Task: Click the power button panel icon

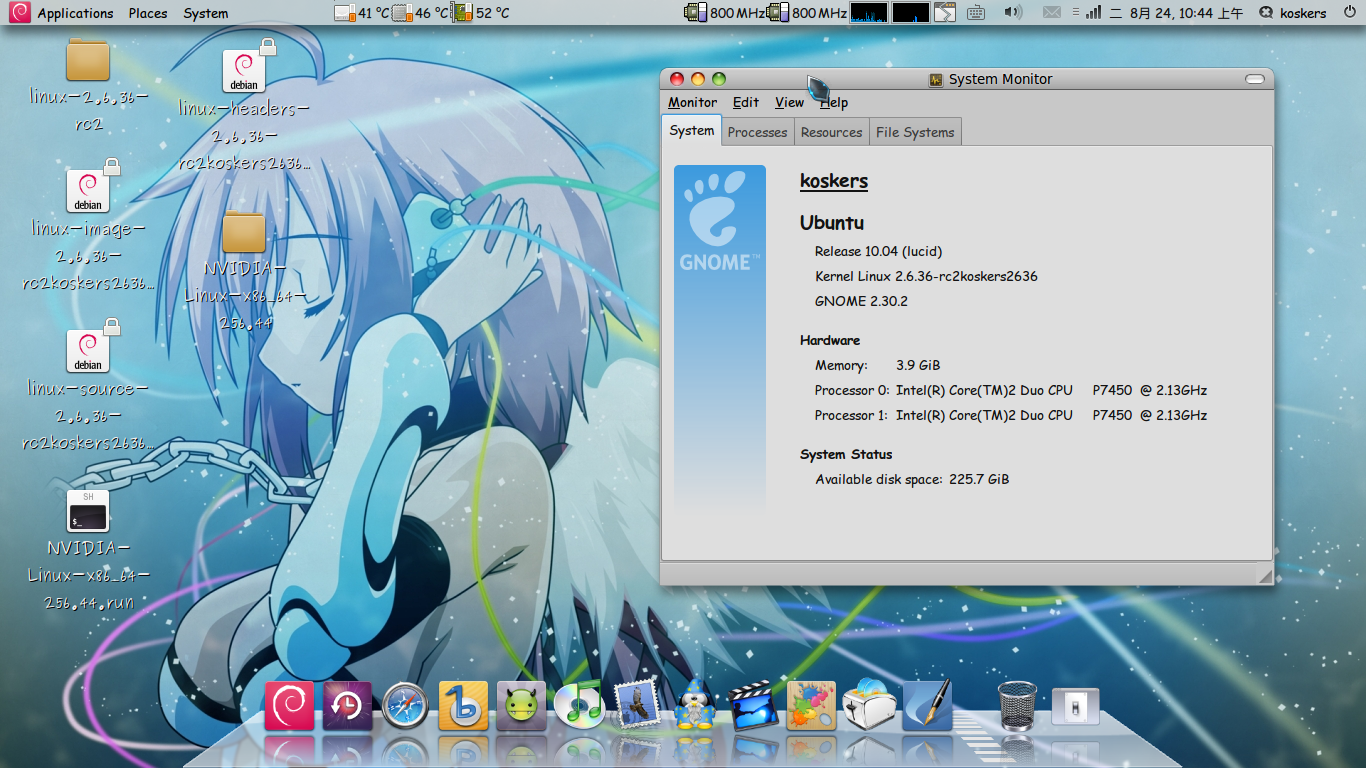Action: 1349,13
